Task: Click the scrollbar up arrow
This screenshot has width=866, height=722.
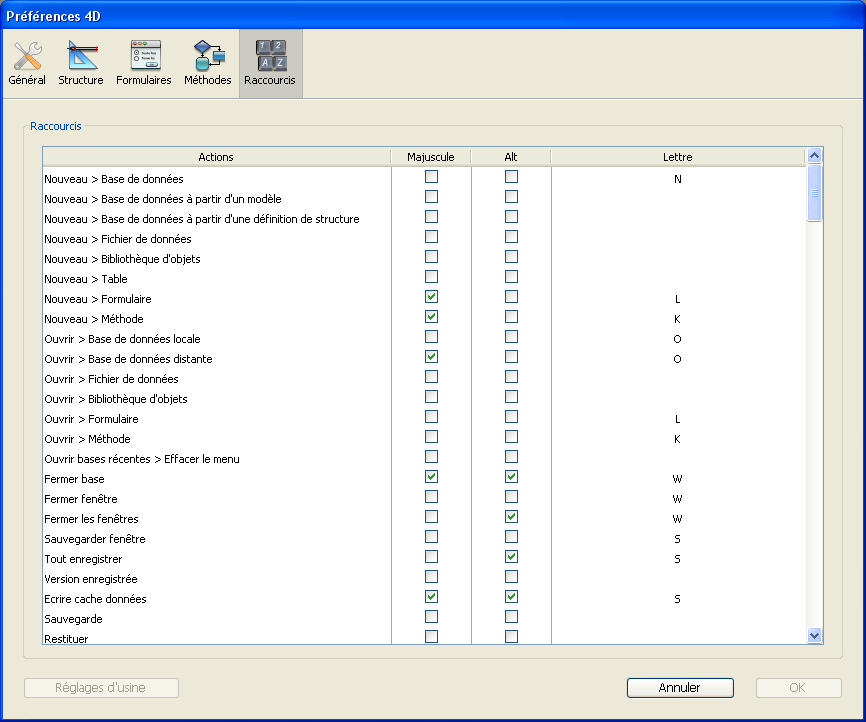Action: pyautogui.click(x=814, y=156)
